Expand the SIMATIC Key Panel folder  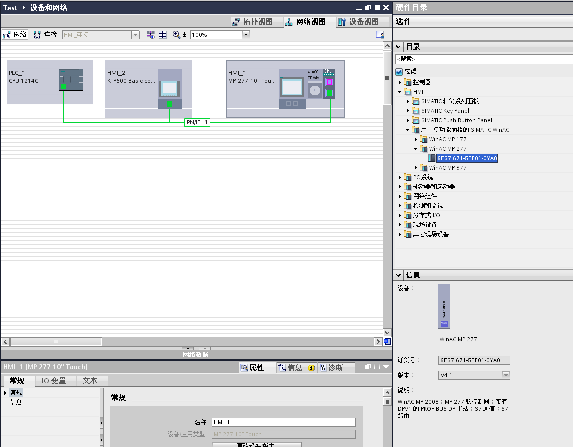tap(408, 111)
